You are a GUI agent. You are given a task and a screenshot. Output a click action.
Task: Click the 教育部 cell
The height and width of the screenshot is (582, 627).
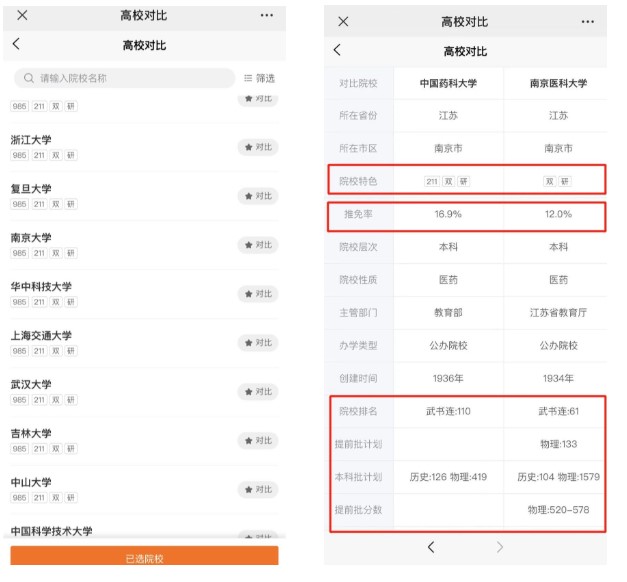448,312
